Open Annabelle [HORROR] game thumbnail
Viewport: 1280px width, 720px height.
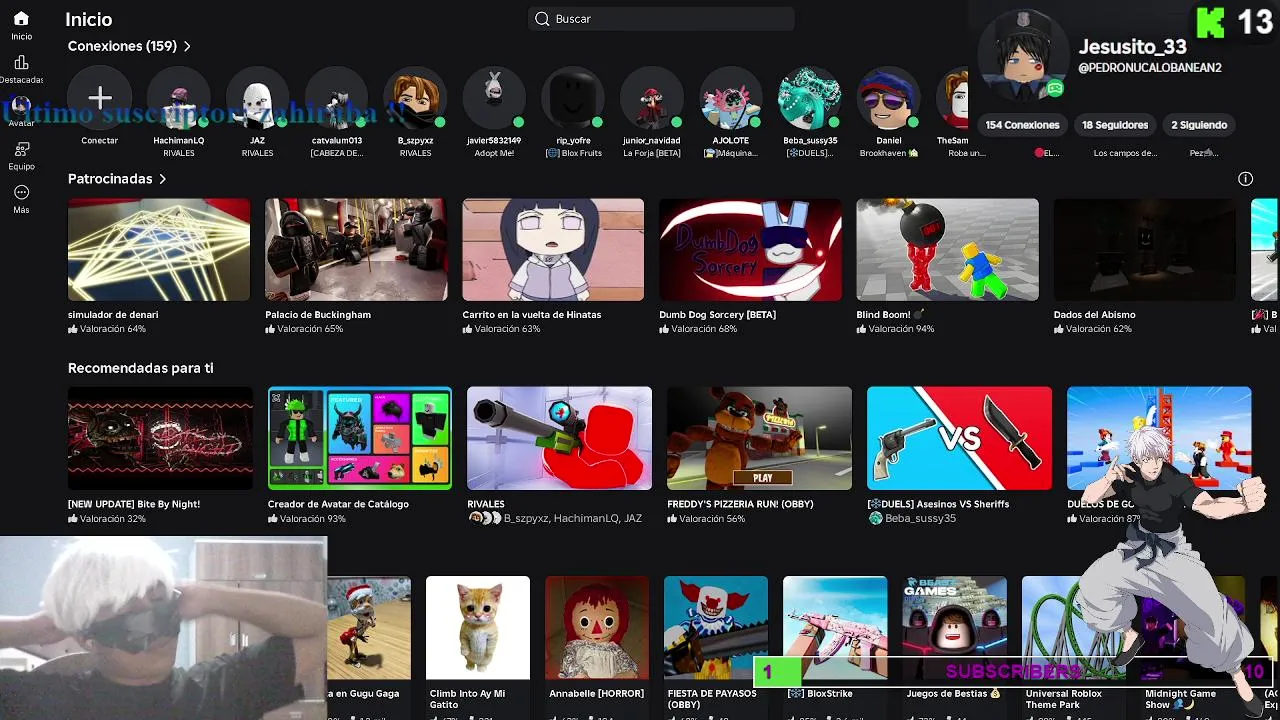pos(597,628)
